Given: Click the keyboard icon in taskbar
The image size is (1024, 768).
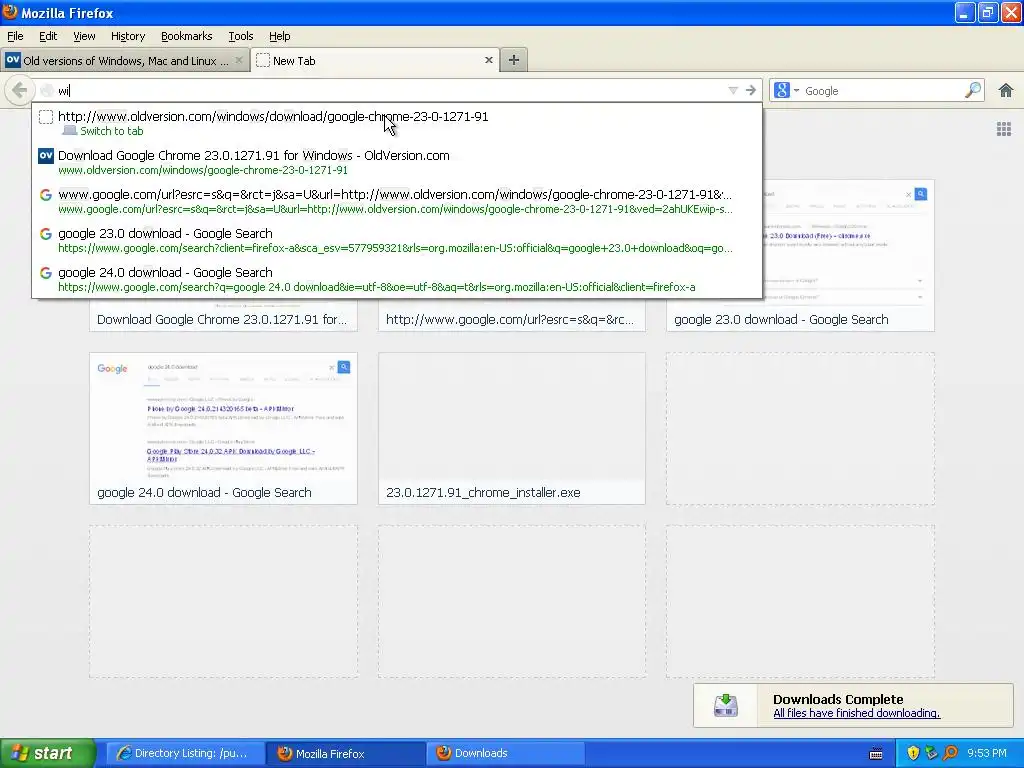Looking at the screenshot, I should coord(876,754).
